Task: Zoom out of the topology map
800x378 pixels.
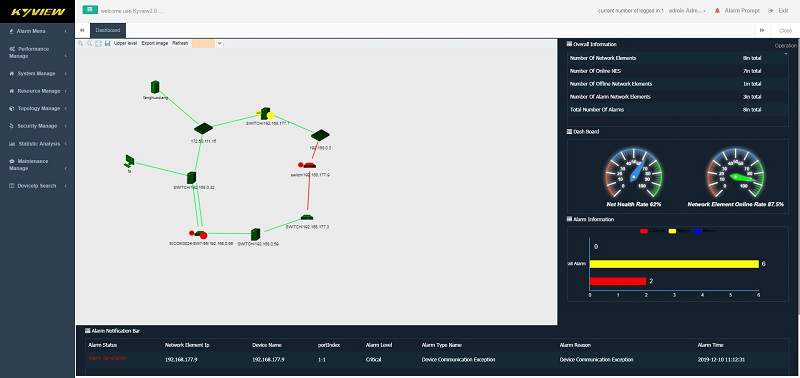Action: pos(89,43)
